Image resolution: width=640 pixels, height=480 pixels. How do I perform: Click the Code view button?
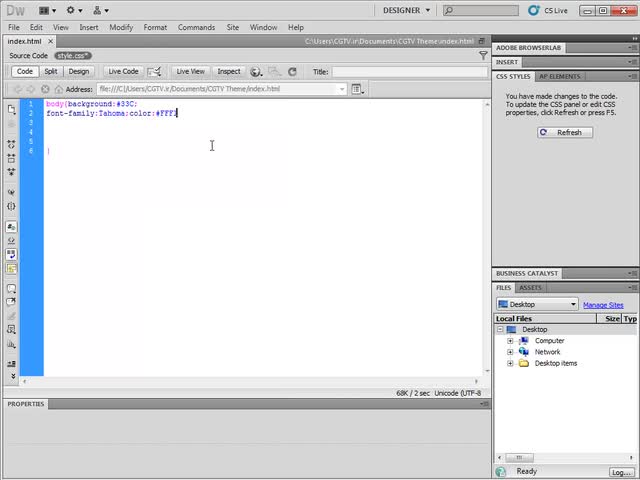pos(24,71)
